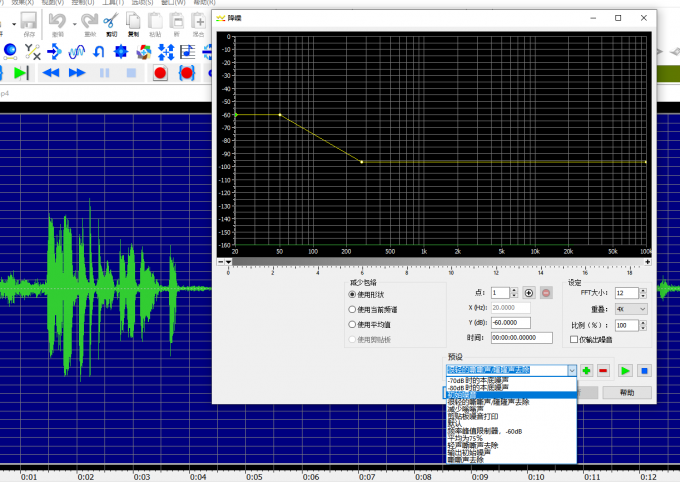Choose the last preset 嘶嘶声去除

(x=512, y=459)
